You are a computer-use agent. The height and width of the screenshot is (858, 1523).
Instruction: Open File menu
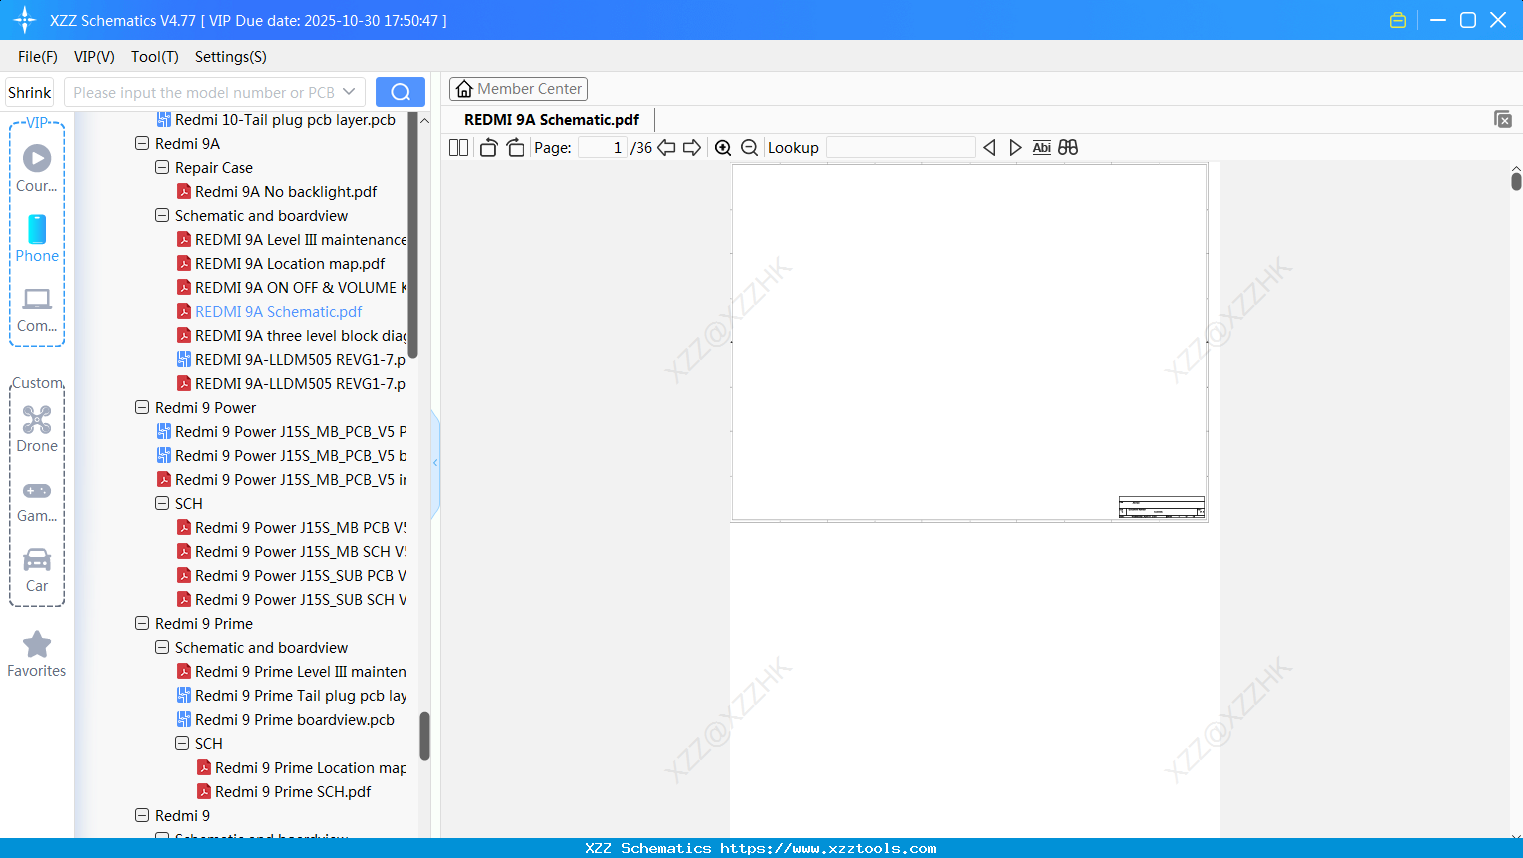(x=38, y=57)
